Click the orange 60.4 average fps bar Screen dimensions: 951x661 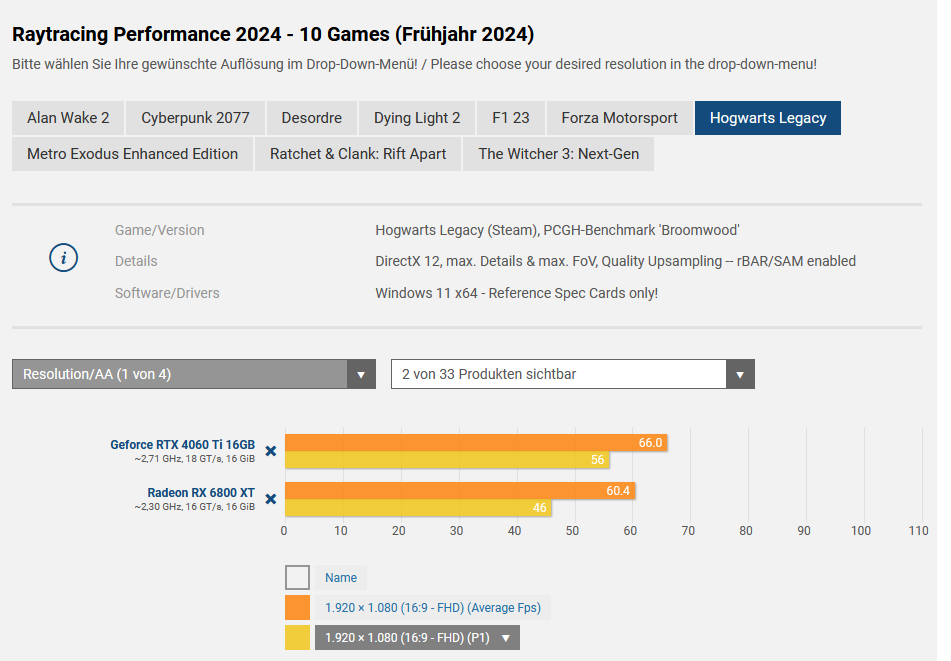pos(460,491)
